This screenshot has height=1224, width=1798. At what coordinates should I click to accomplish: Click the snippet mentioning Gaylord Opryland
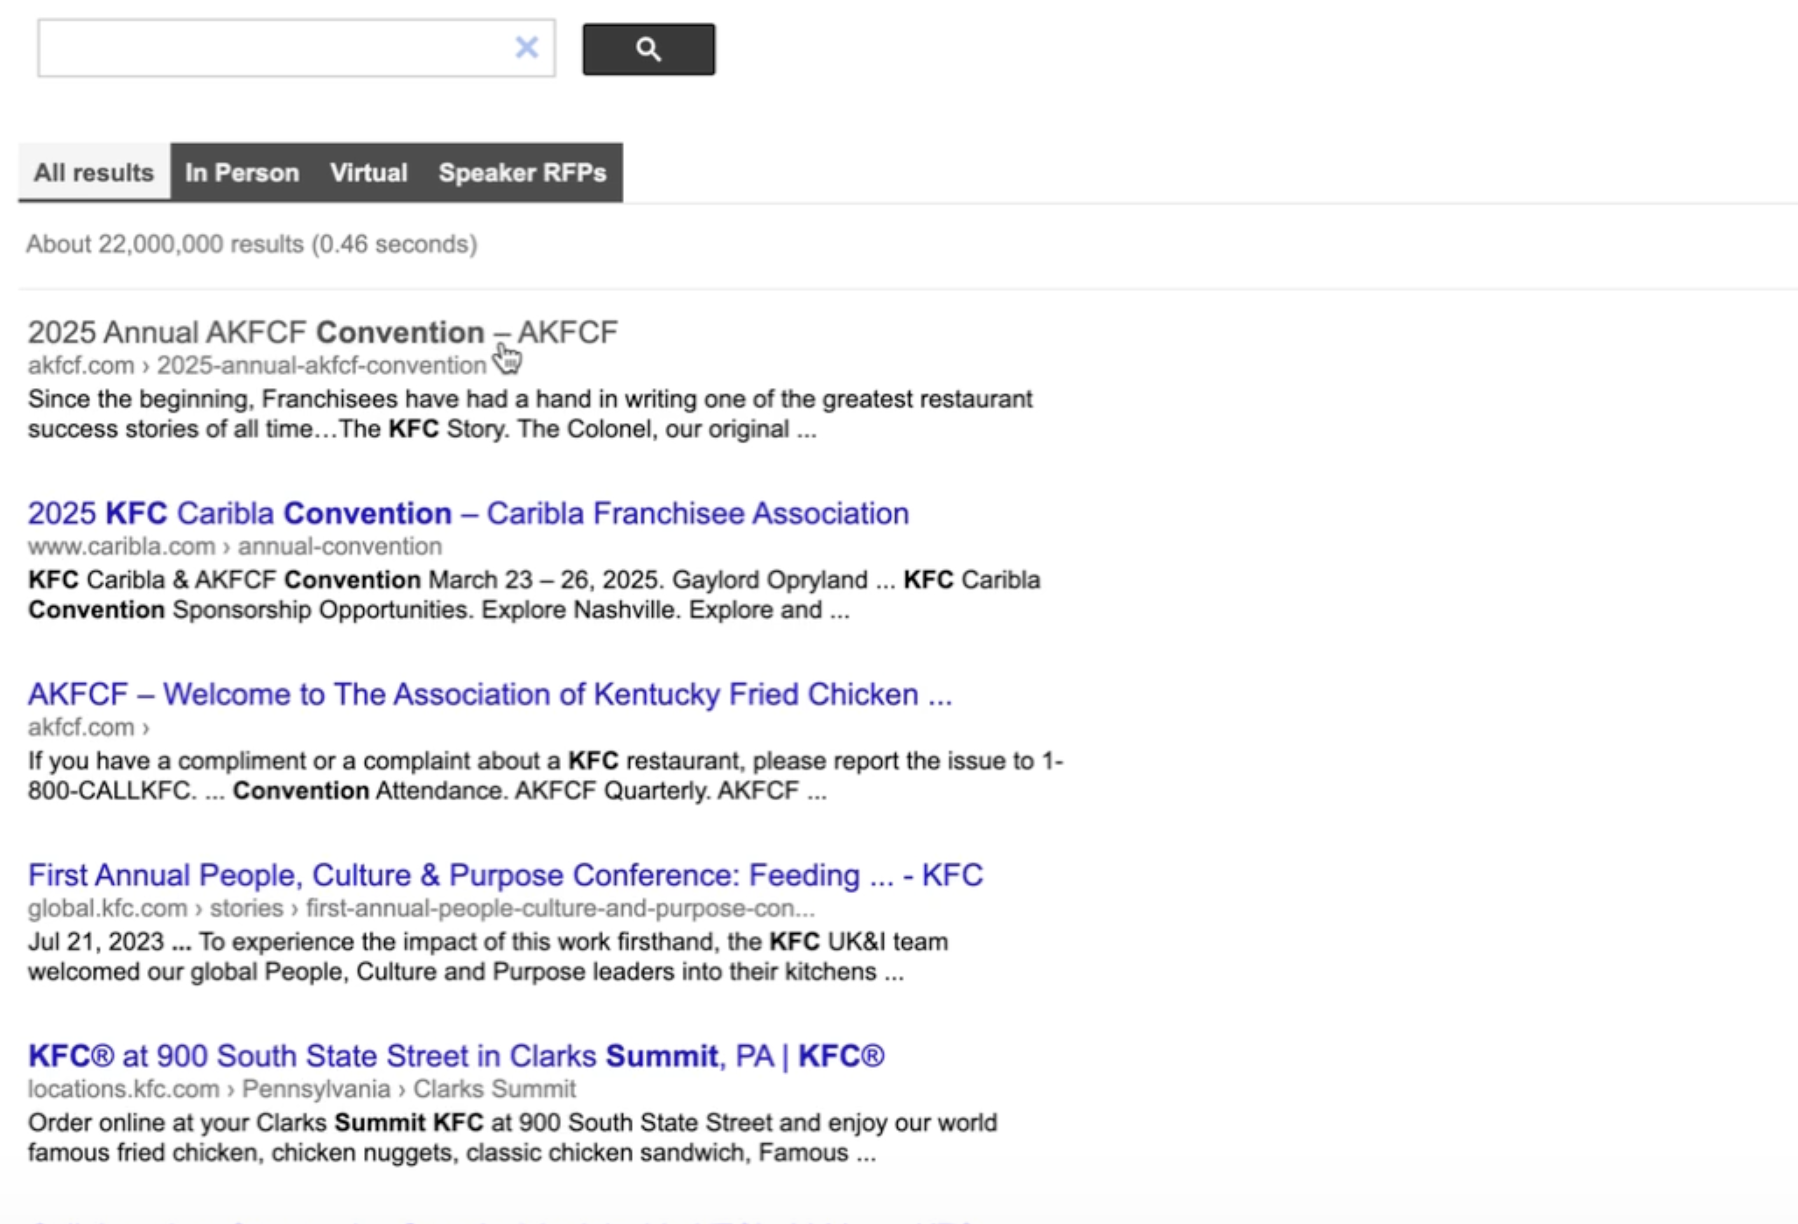click(534, 595)
